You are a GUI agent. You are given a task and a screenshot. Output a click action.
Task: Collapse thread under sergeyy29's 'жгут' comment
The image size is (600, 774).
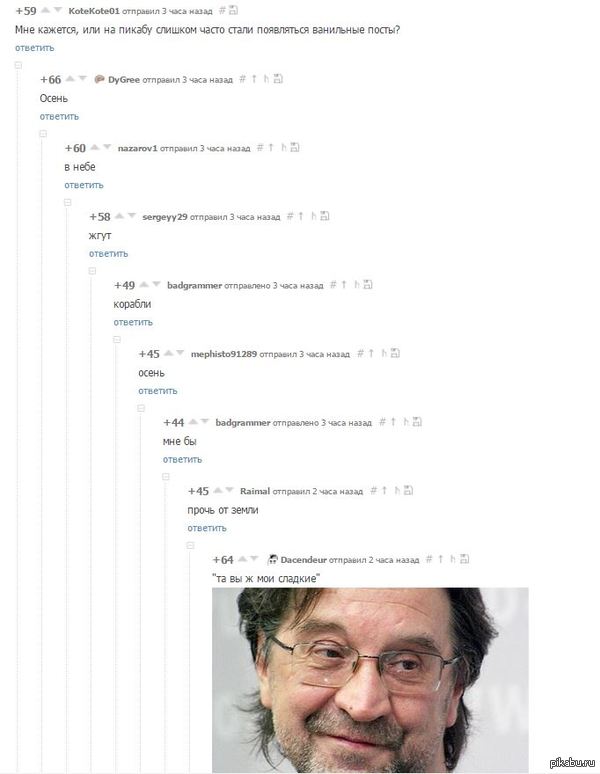92,271
